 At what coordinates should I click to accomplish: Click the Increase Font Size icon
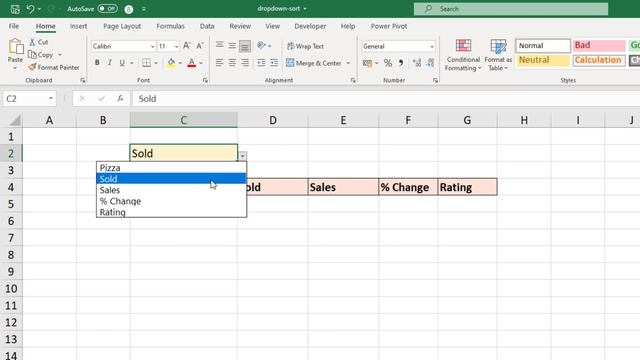(187, 46)
